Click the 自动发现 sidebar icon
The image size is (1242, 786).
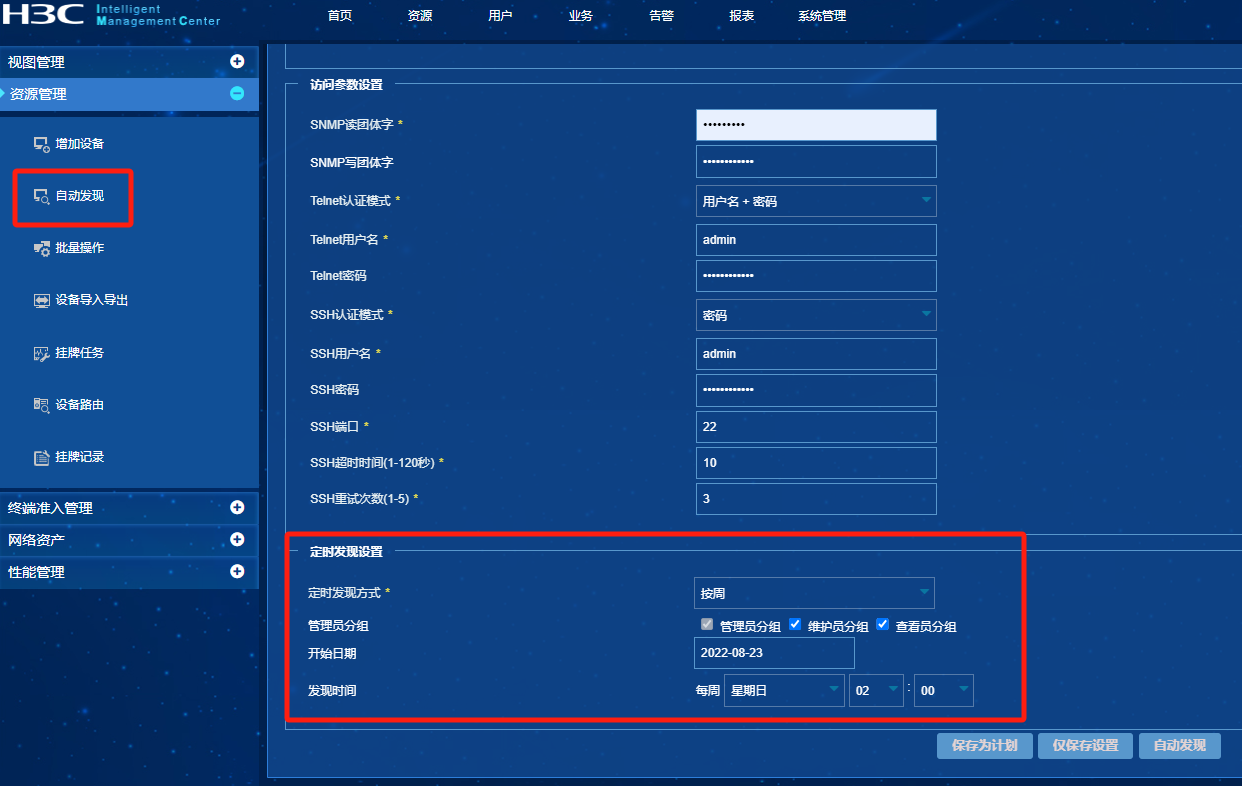pos(42,196)
